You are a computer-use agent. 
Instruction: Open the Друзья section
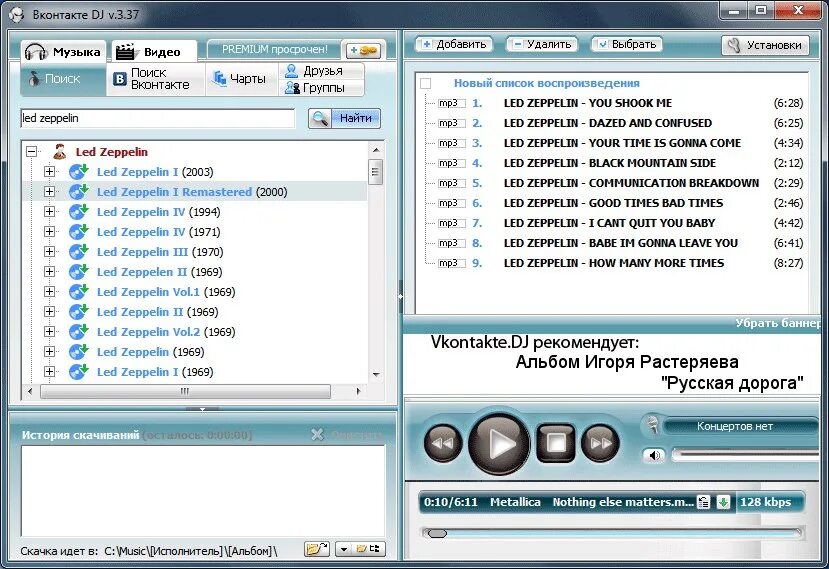321,71
